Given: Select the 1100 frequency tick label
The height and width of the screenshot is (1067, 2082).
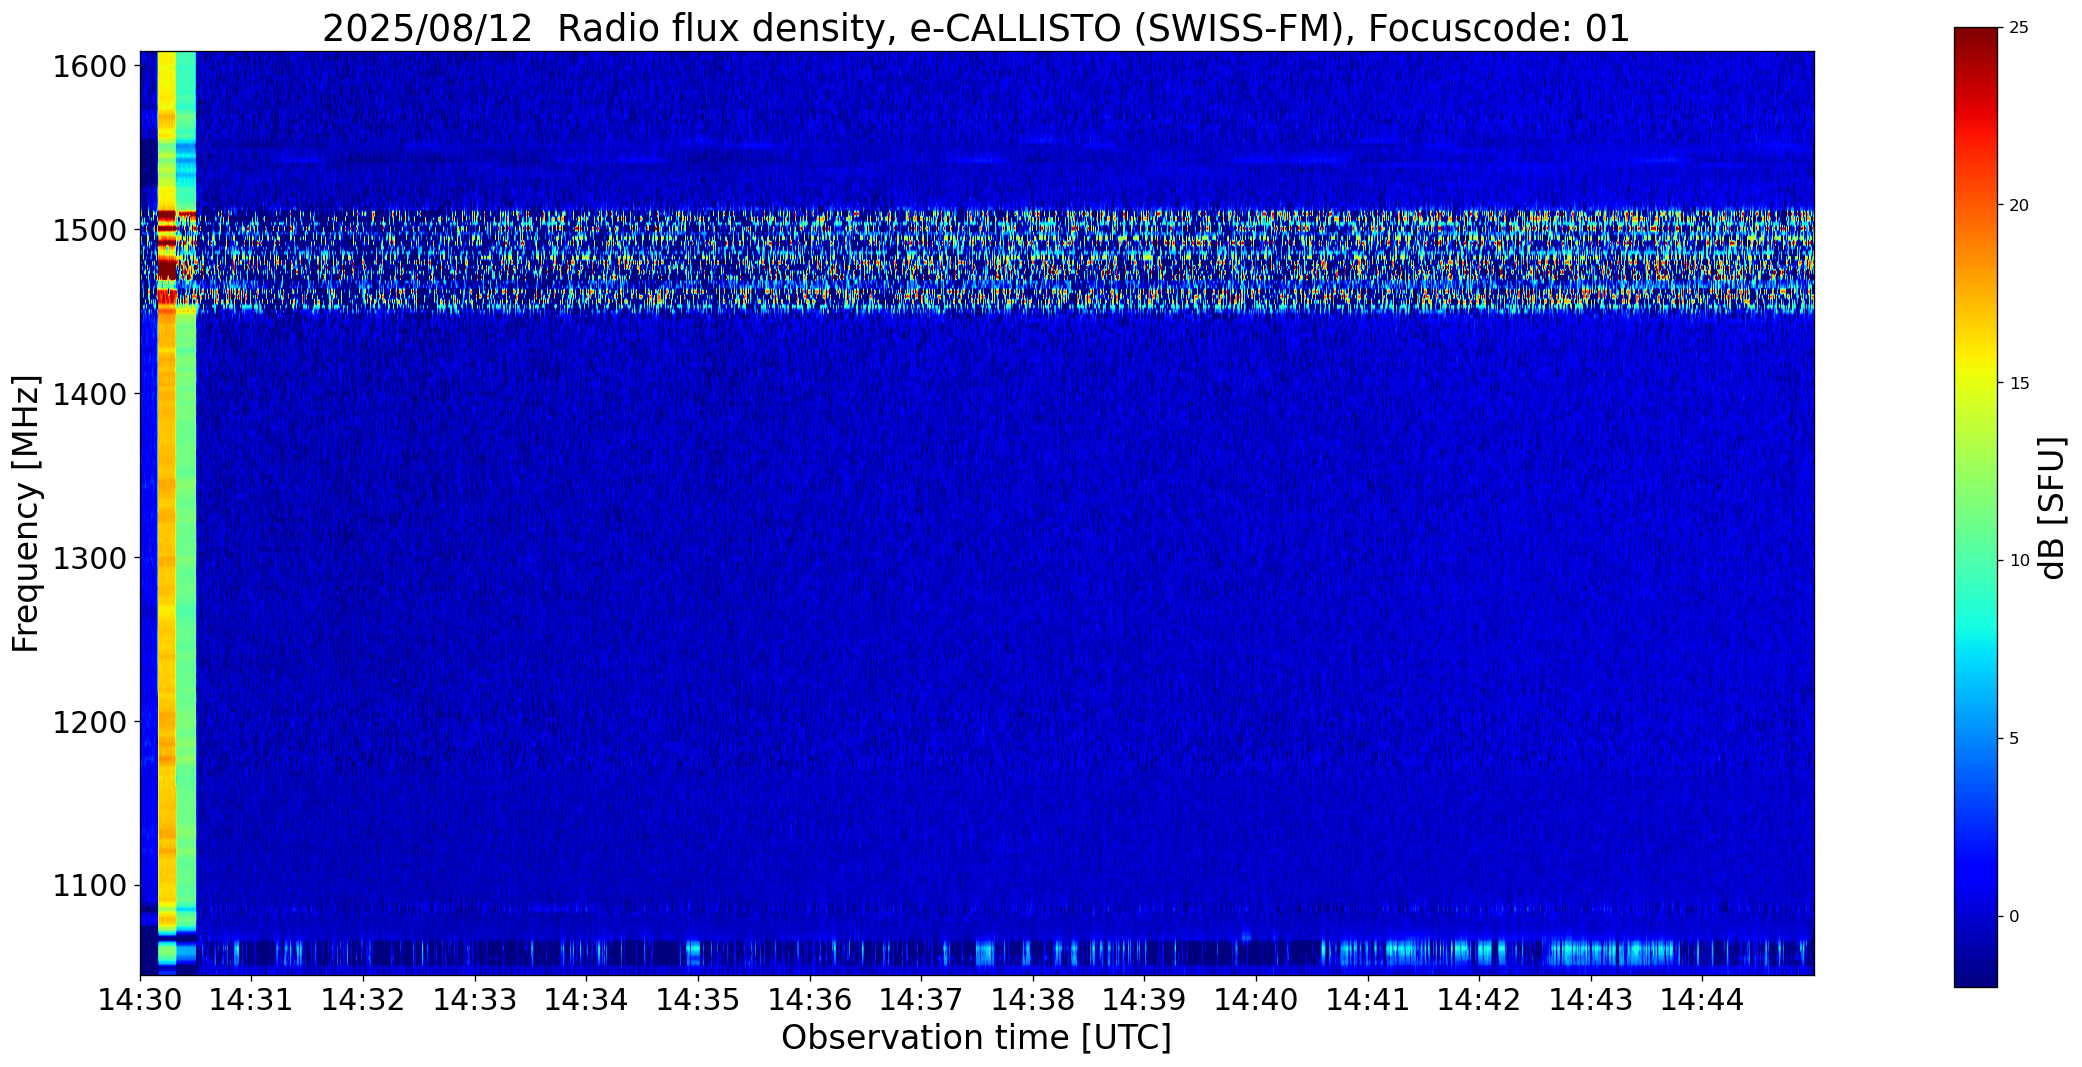Looking at the screenshot, I should 89,886.
